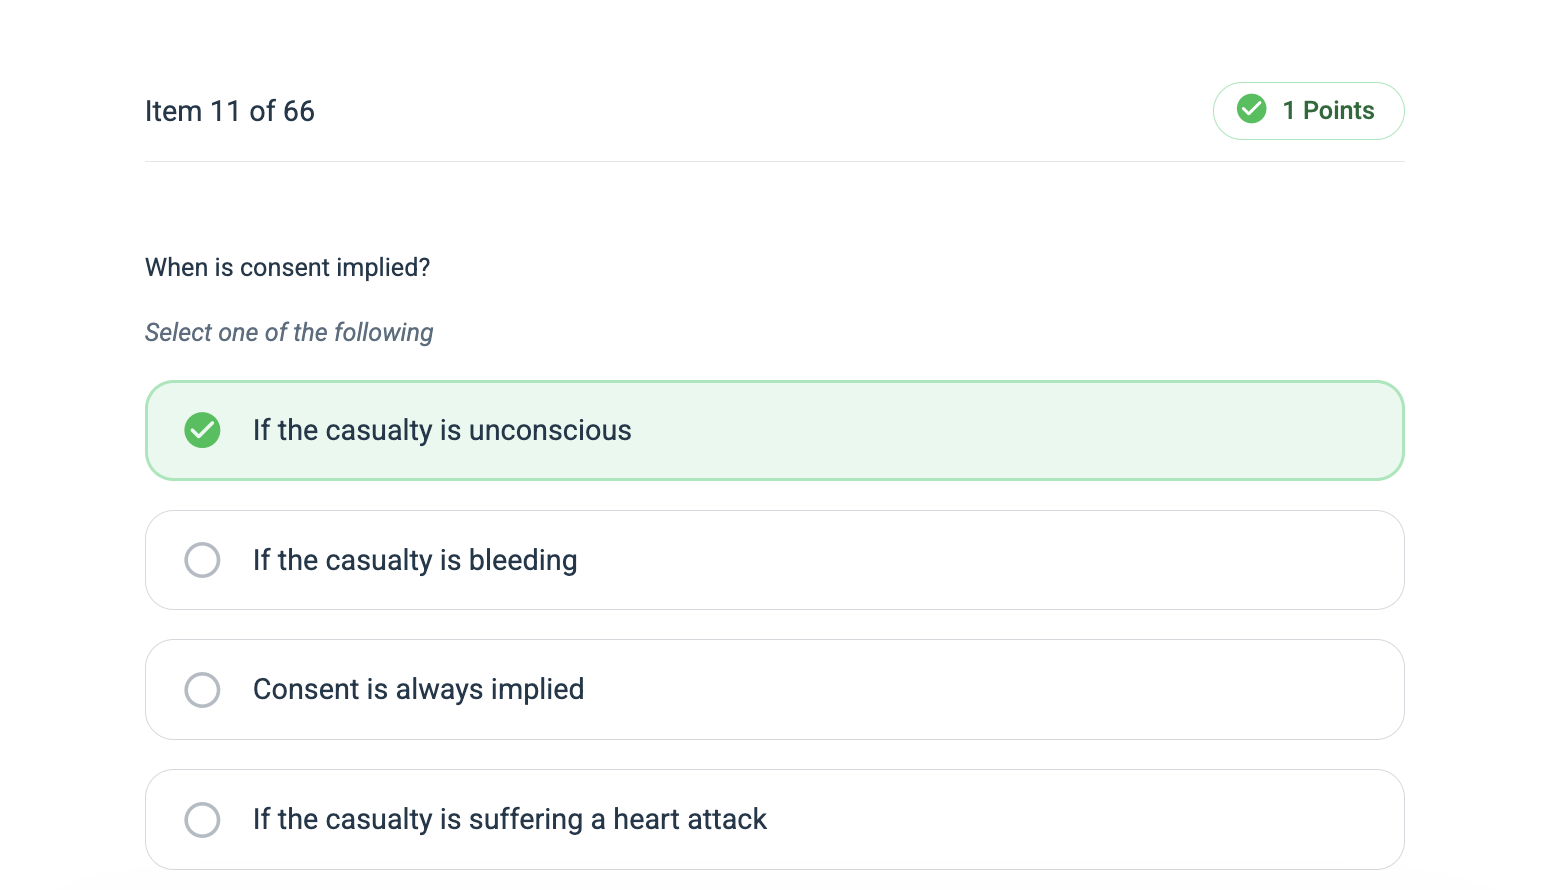This screenshot has height=890, width=1548.
Task: Click the "If the casualty is unconscious" answer text
Action: (x=442, y=430)
